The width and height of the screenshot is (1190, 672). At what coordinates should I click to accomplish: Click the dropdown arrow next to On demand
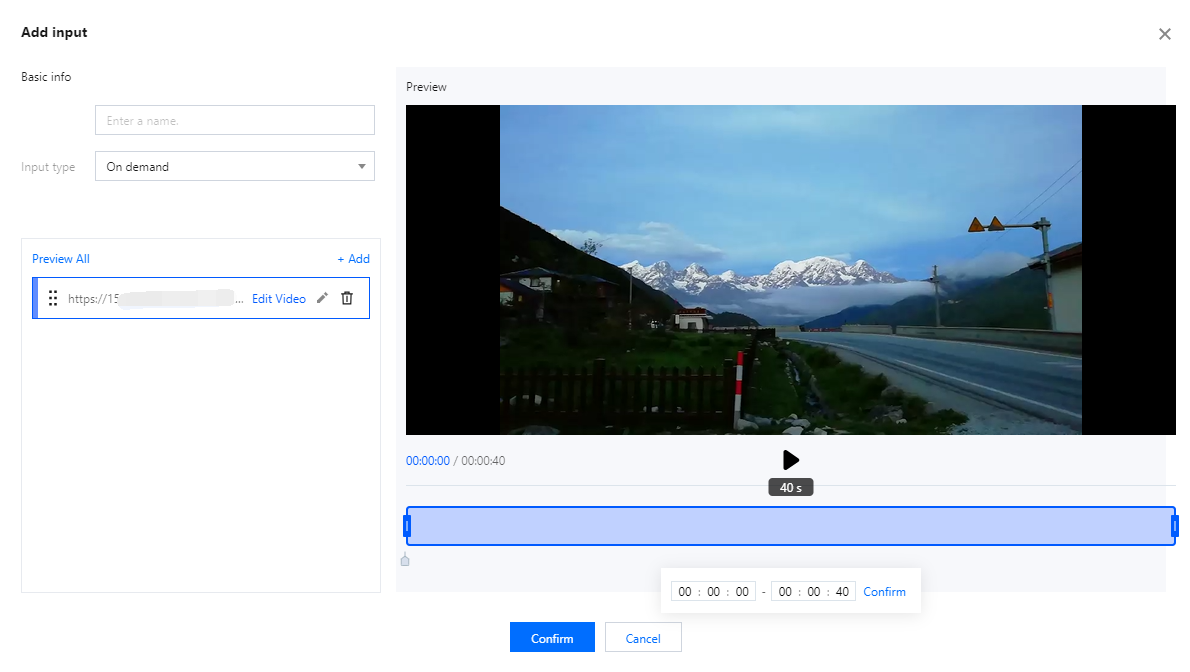(361, 167)
